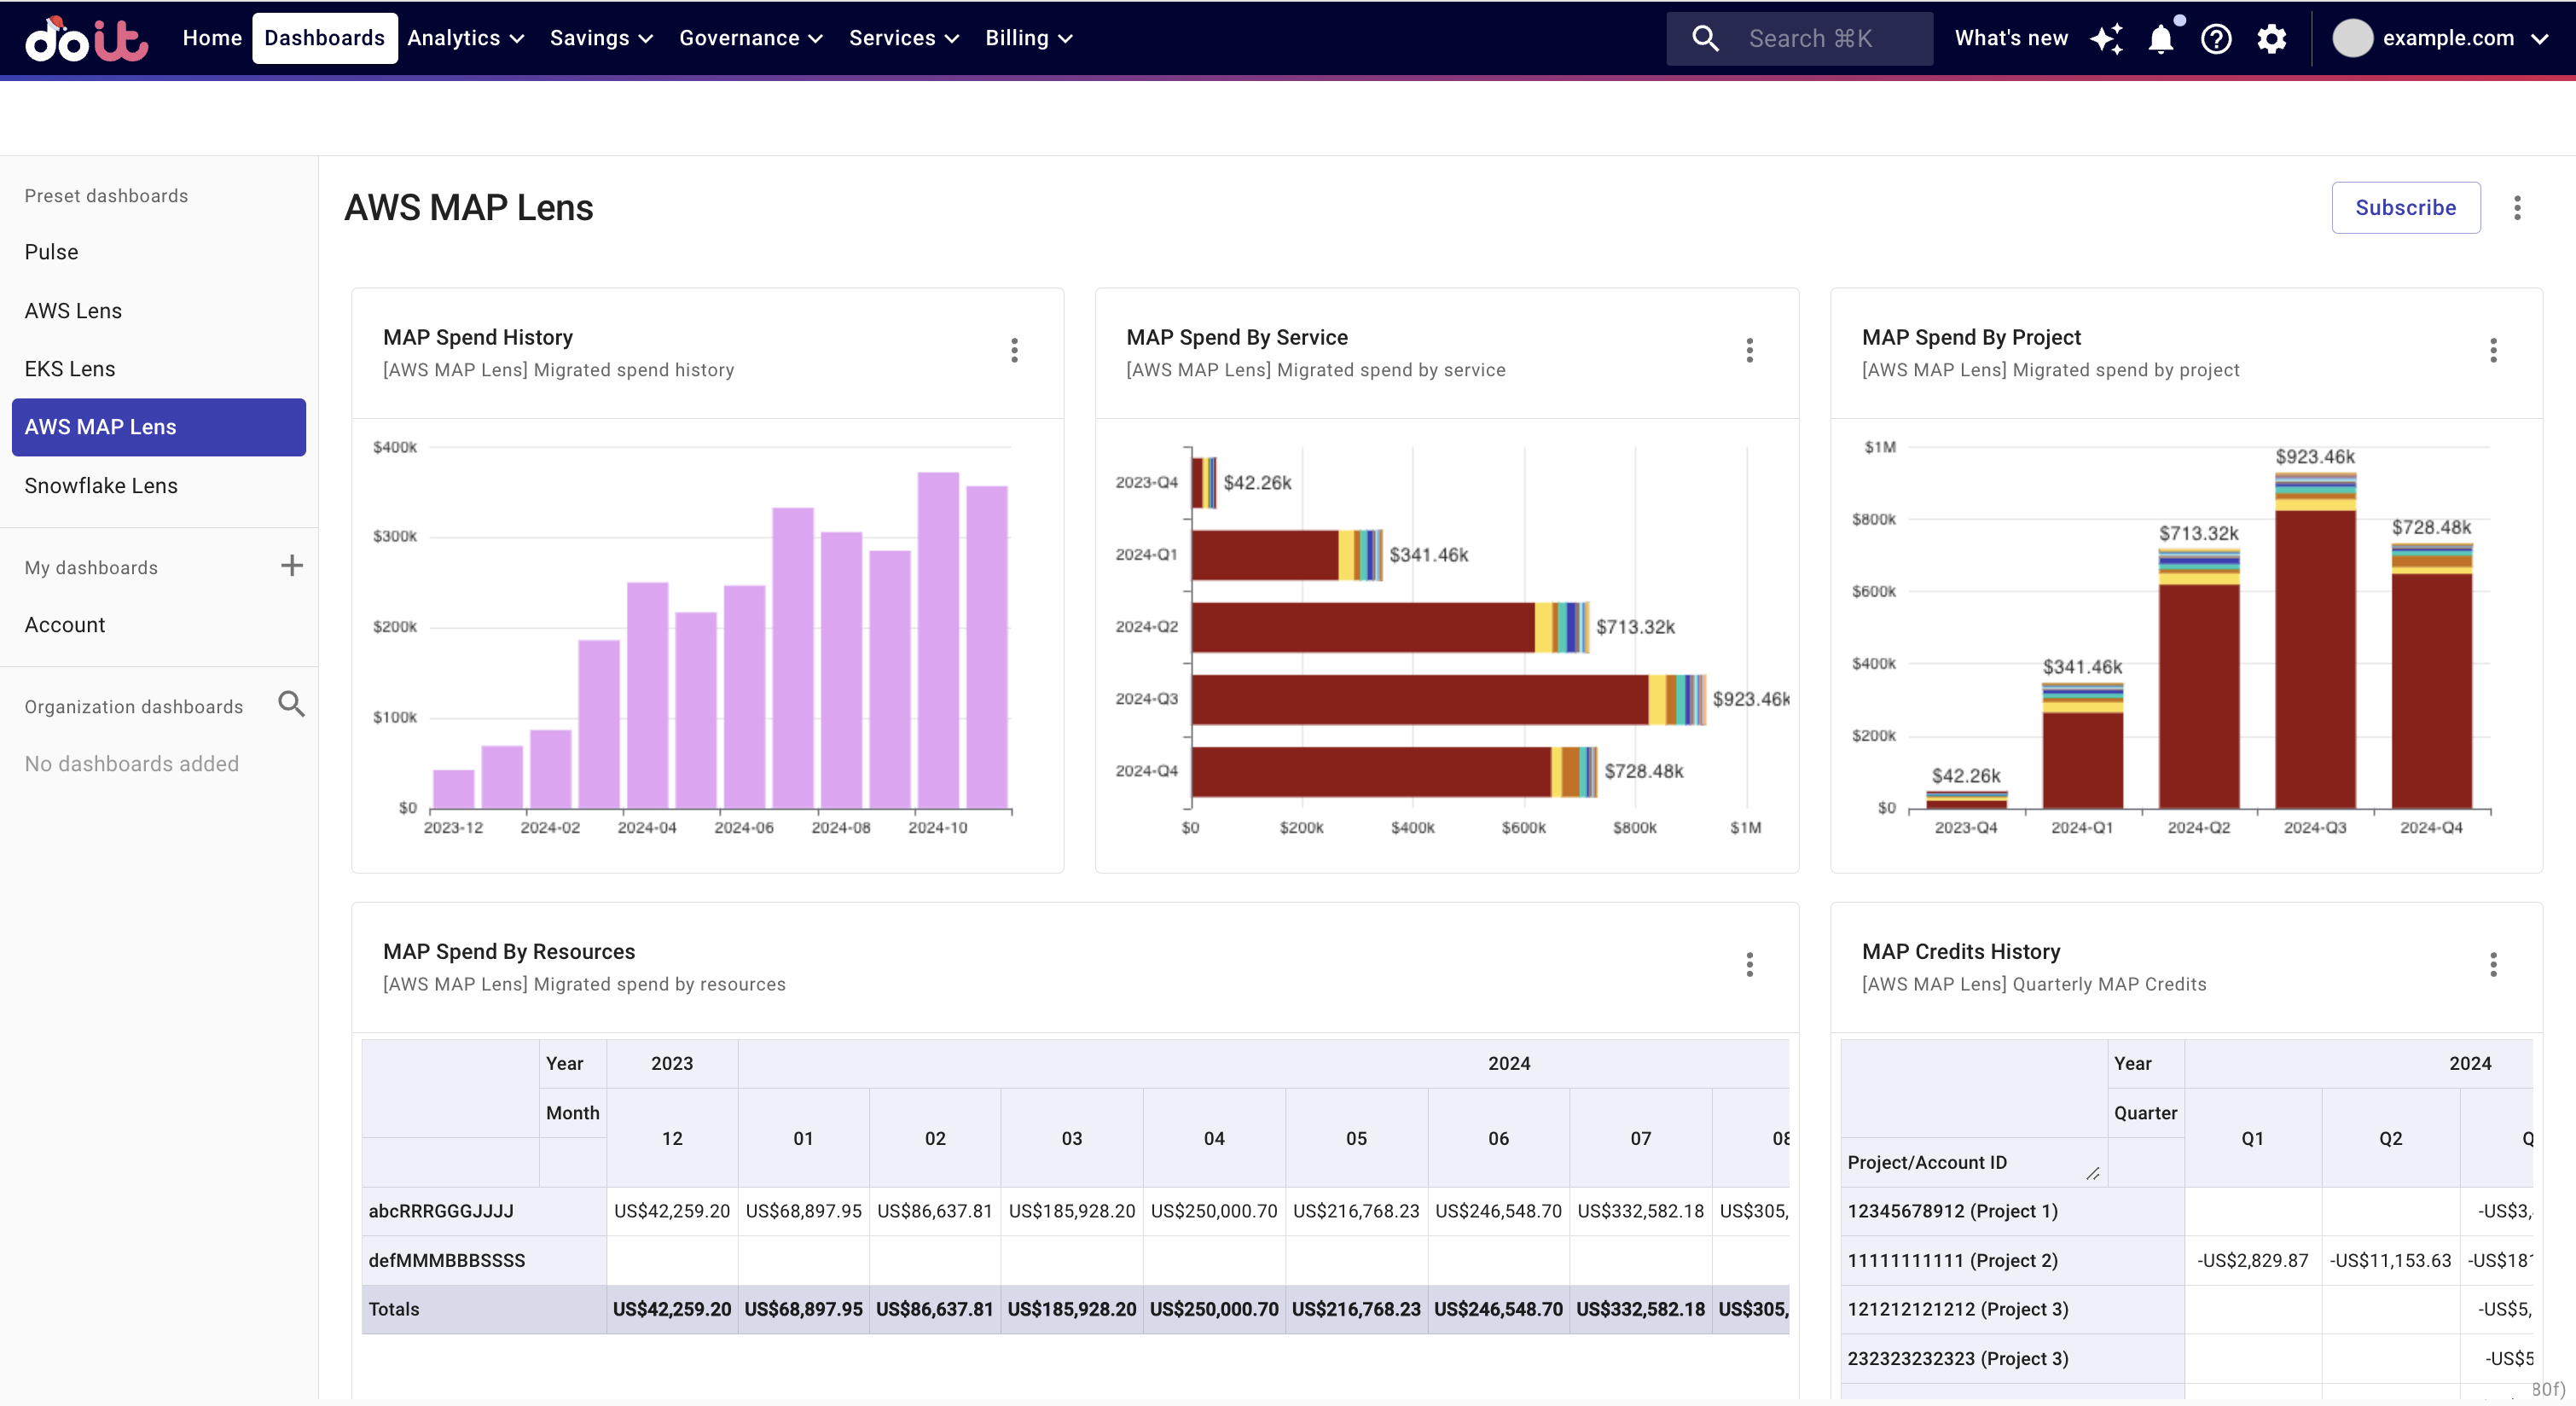
Task: Click the Q1 quarter column header
Action: click(x=2252, y=1138)
